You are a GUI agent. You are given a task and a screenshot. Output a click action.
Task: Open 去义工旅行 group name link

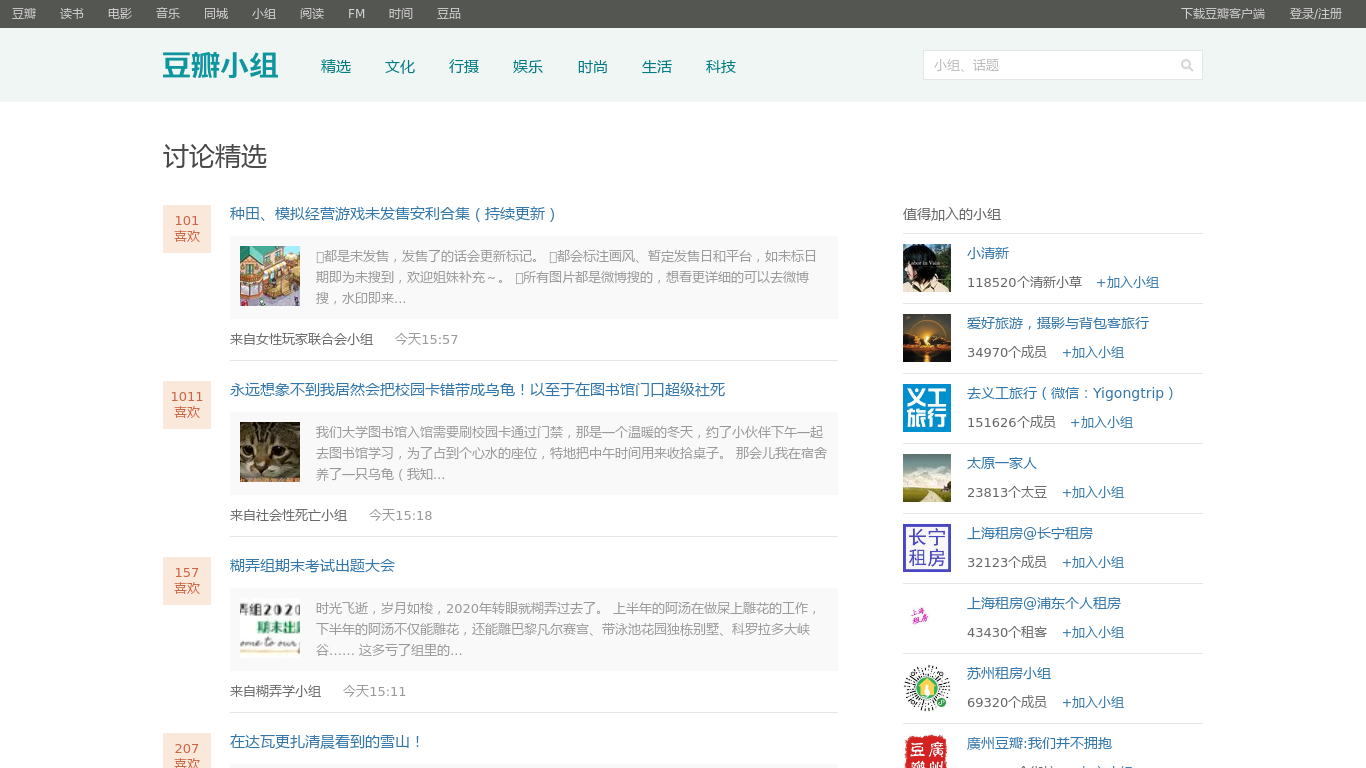[1070, 394]
